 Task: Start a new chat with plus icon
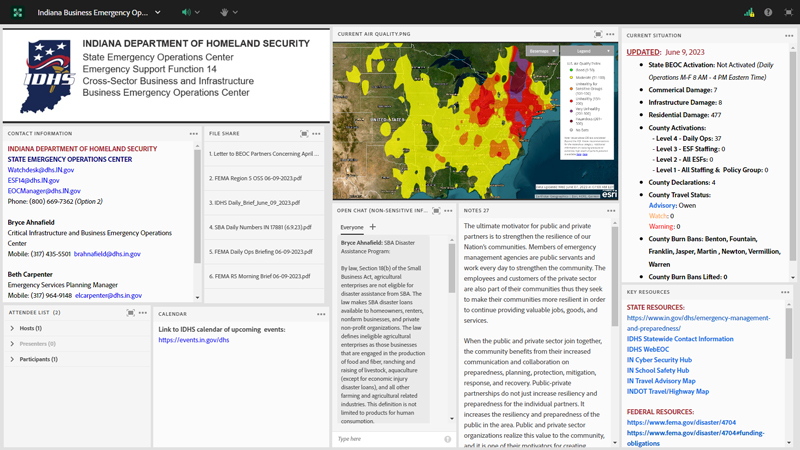(x=373, y=227)
